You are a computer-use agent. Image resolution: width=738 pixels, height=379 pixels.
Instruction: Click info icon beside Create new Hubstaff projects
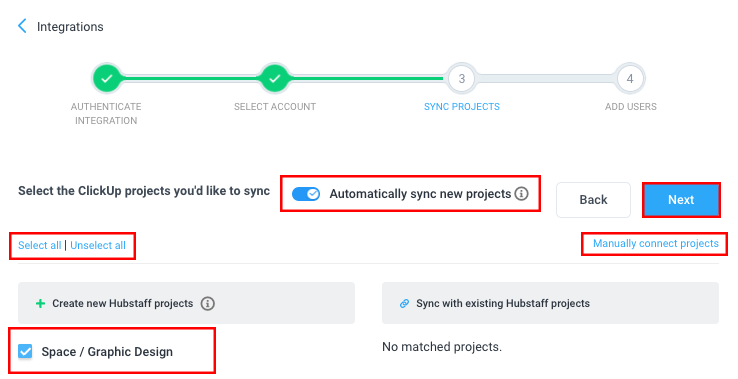coord(208,303)
